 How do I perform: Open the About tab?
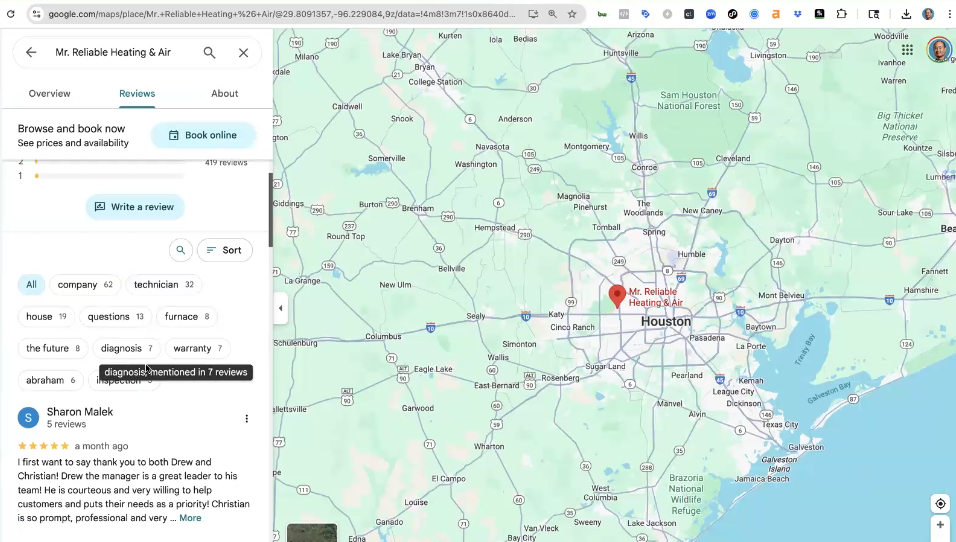point(224,94)
